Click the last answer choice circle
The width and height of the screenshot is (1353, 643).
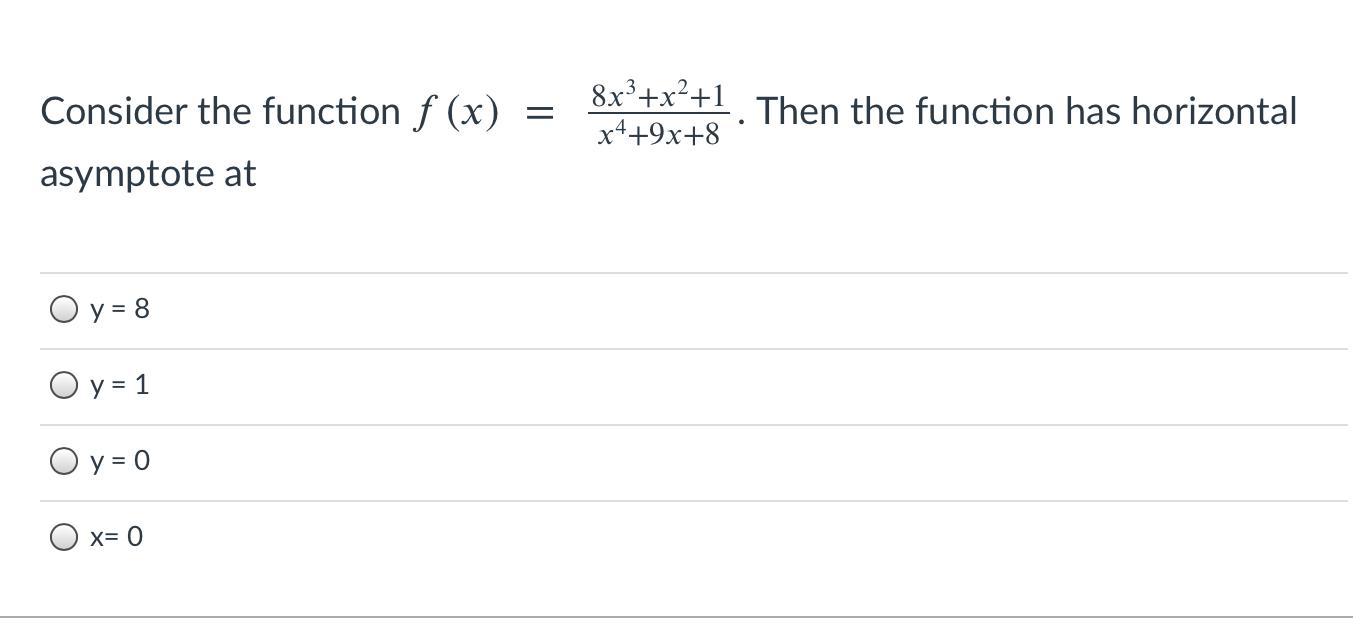coord(64,537)
